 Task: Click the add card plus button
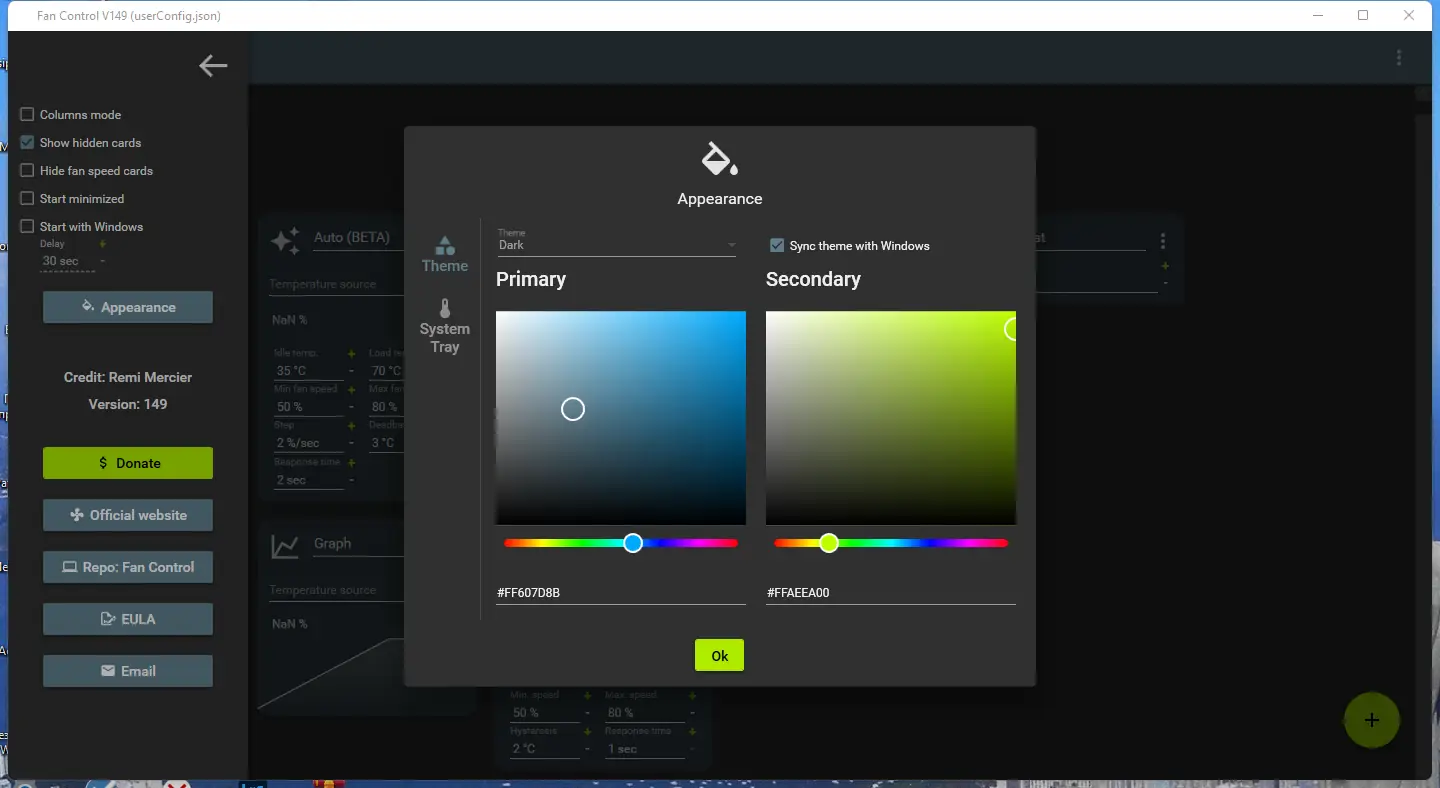[x=1372, y=720]
